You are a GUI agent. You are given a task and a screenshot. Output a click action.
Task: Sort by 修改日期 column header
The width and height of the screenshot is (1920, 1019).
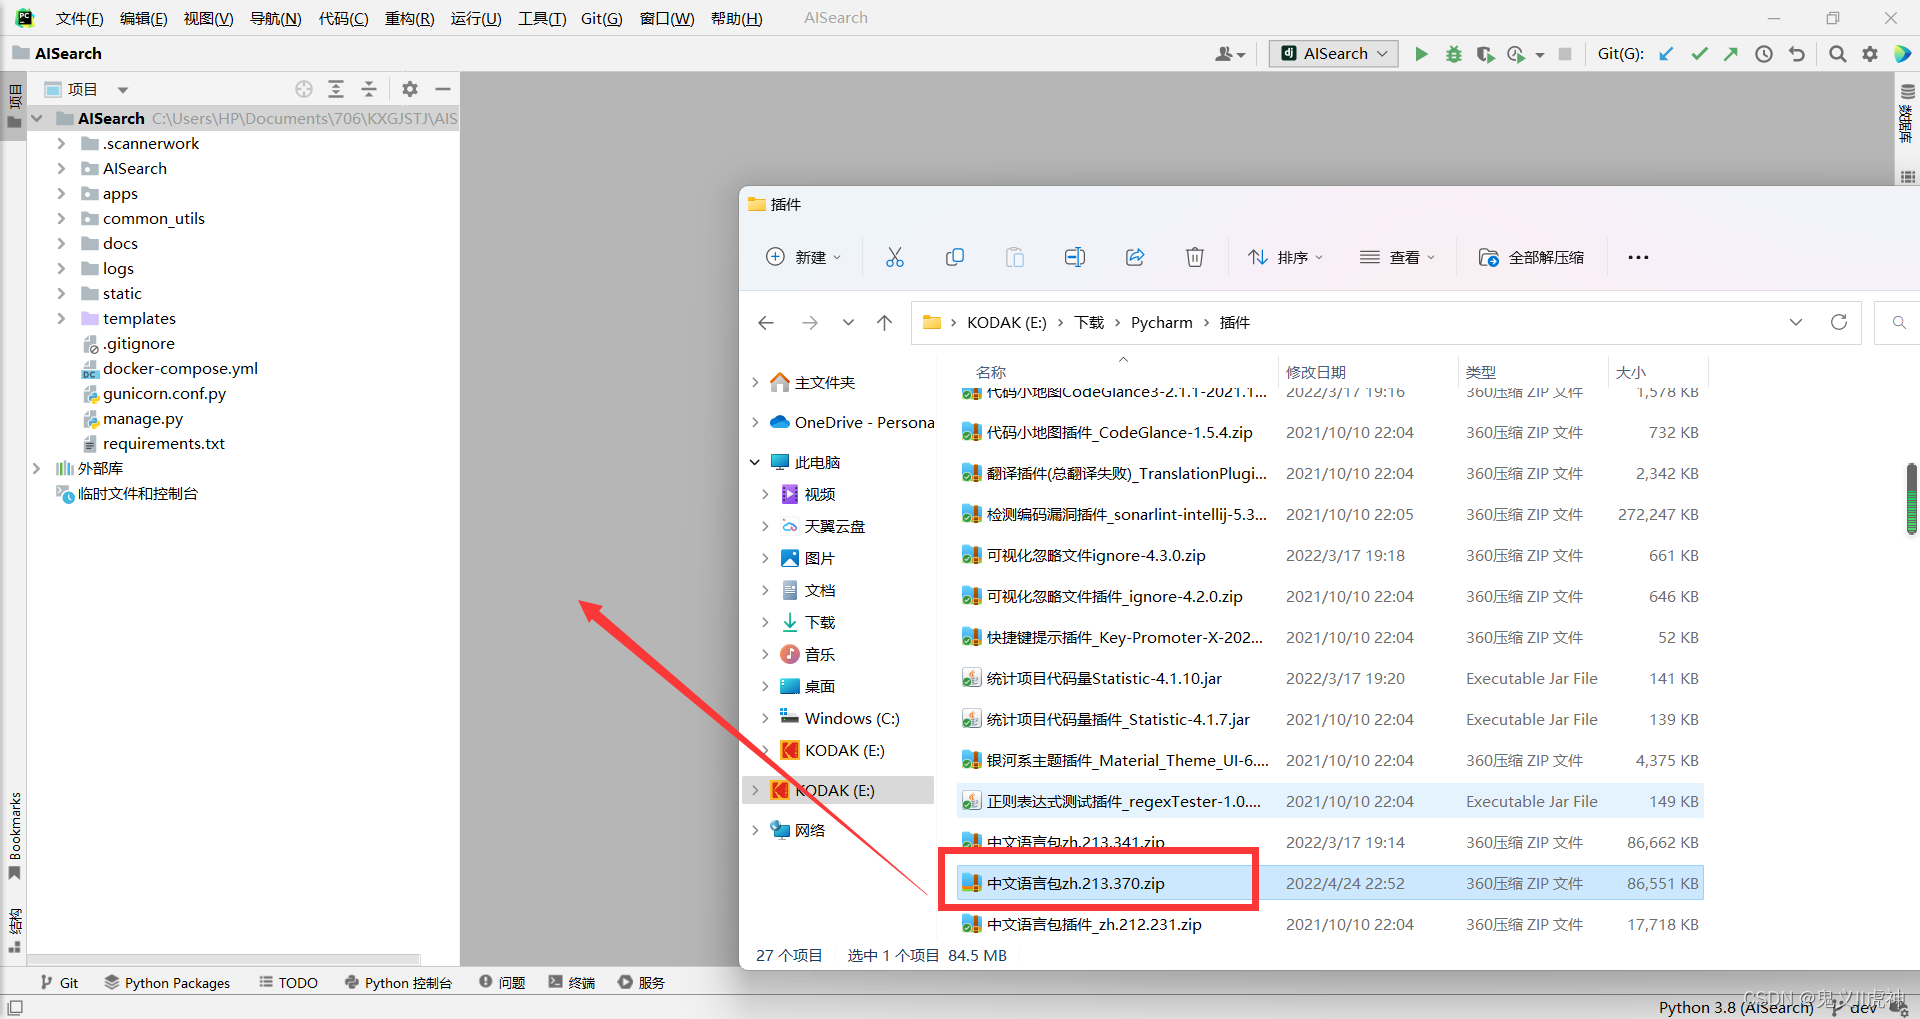point(1315,372)
